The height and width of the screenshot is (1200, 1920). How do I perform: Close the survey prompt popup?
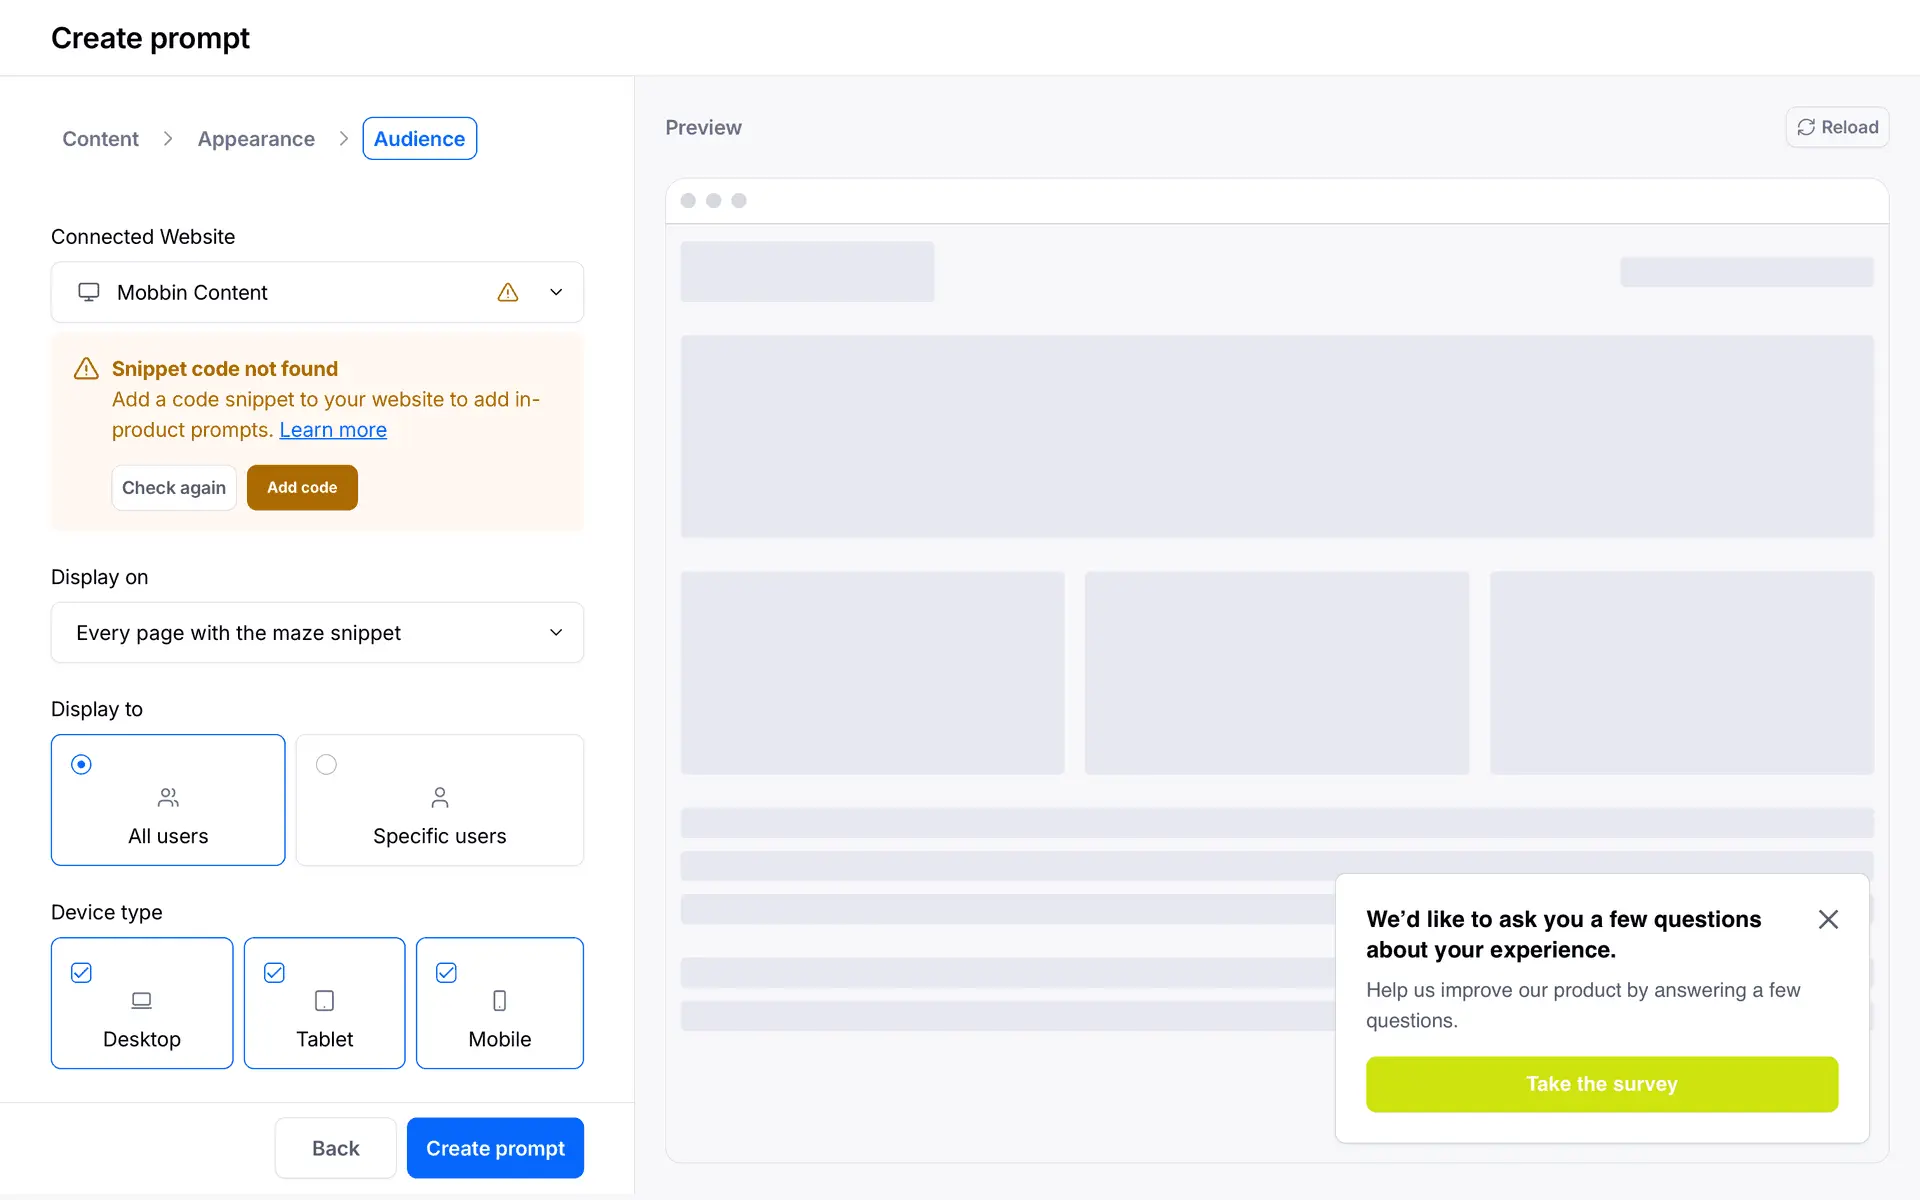point(1828,919)
